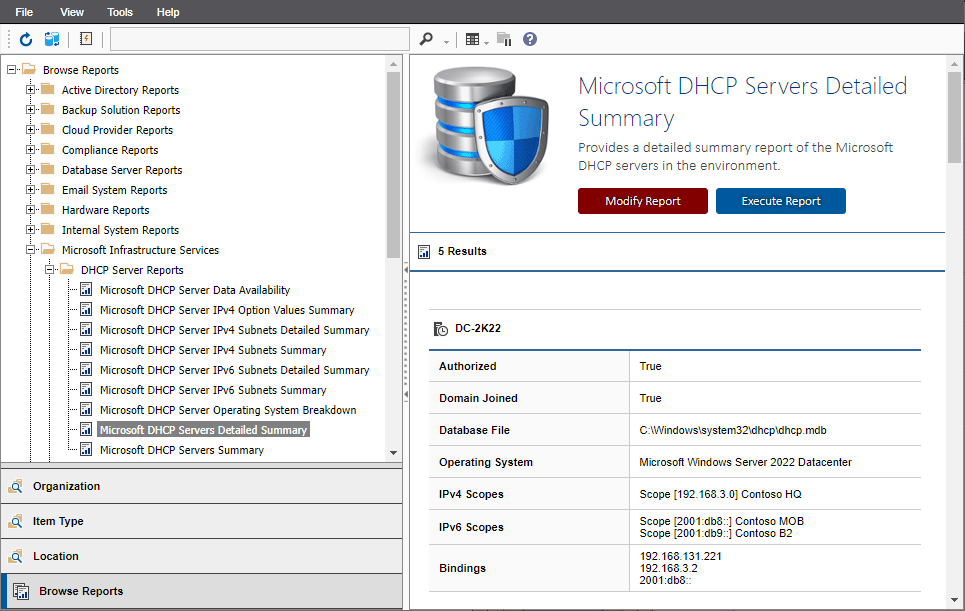The height and width of the screenshot is (611, 965).
Task: Click the DC-2K22 server heading
Action: coord(478,329)
